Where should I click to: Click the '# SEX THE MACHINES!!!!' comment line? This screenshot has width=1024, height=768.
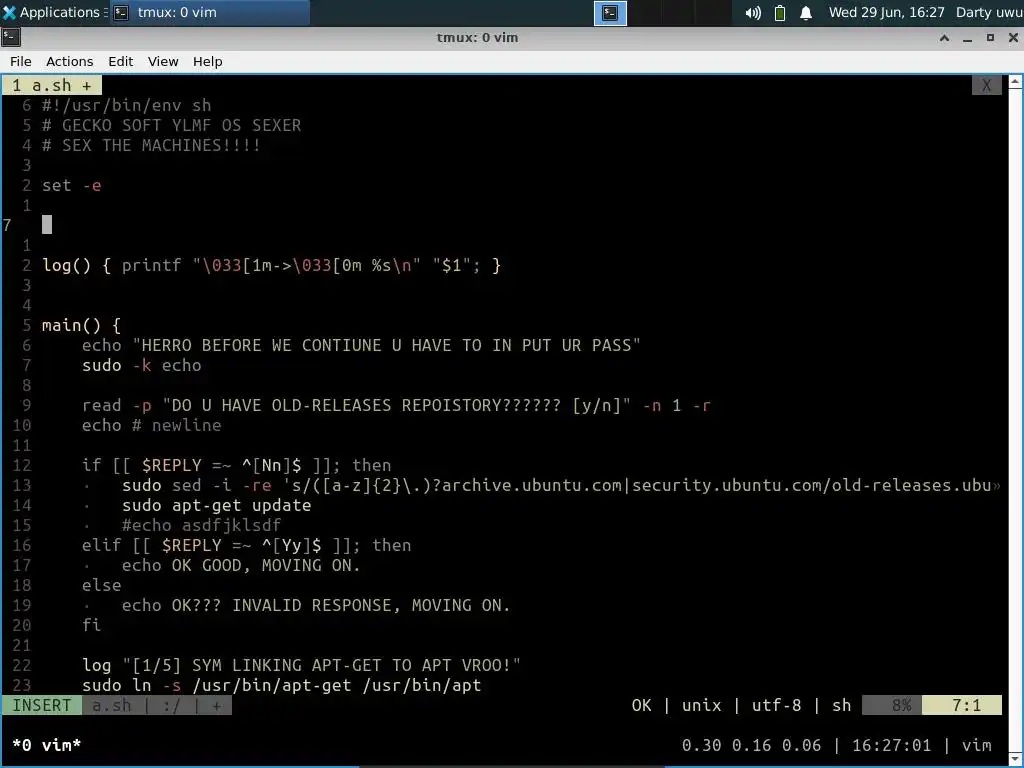pos(152,145)
